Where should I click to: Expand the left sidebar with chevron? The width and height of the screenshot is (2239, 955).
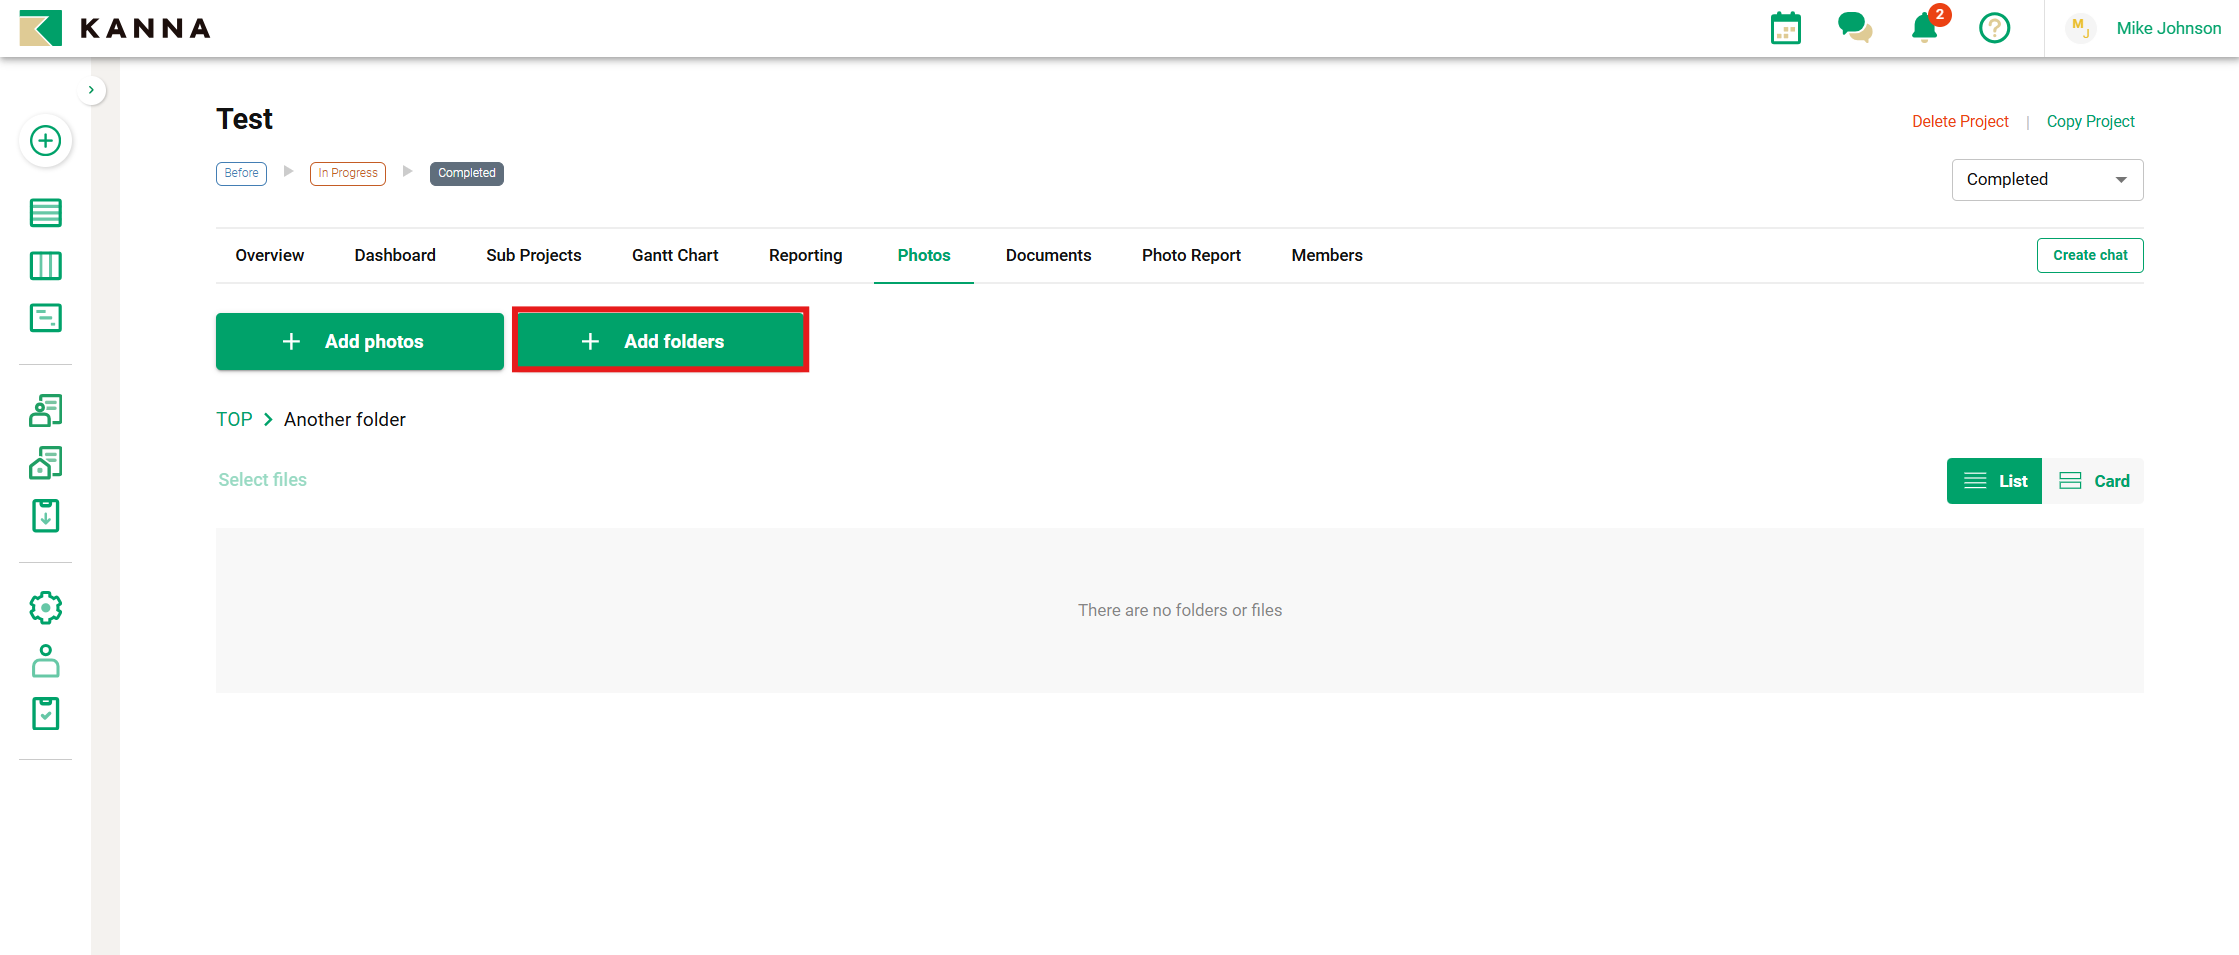(91, 90)
